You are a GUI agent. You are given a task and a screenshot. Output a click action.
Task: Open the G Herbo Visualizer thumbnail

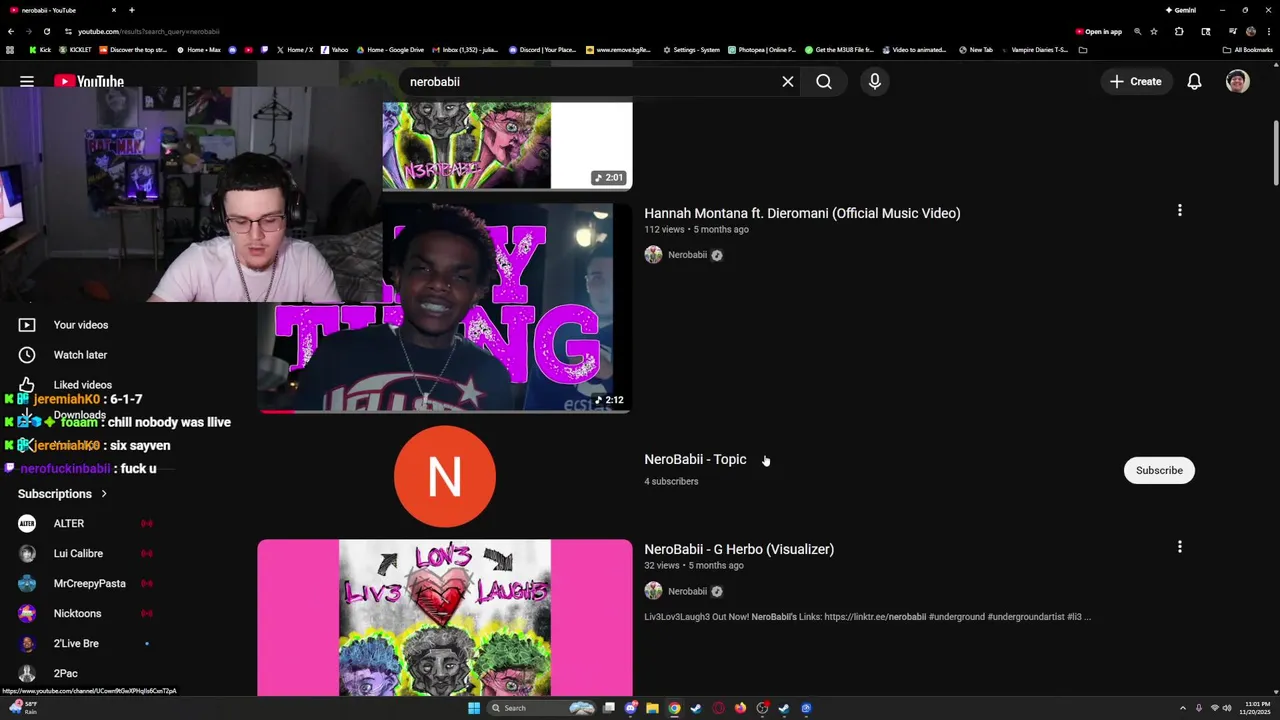pyautogui.click(x=445, y=618)
